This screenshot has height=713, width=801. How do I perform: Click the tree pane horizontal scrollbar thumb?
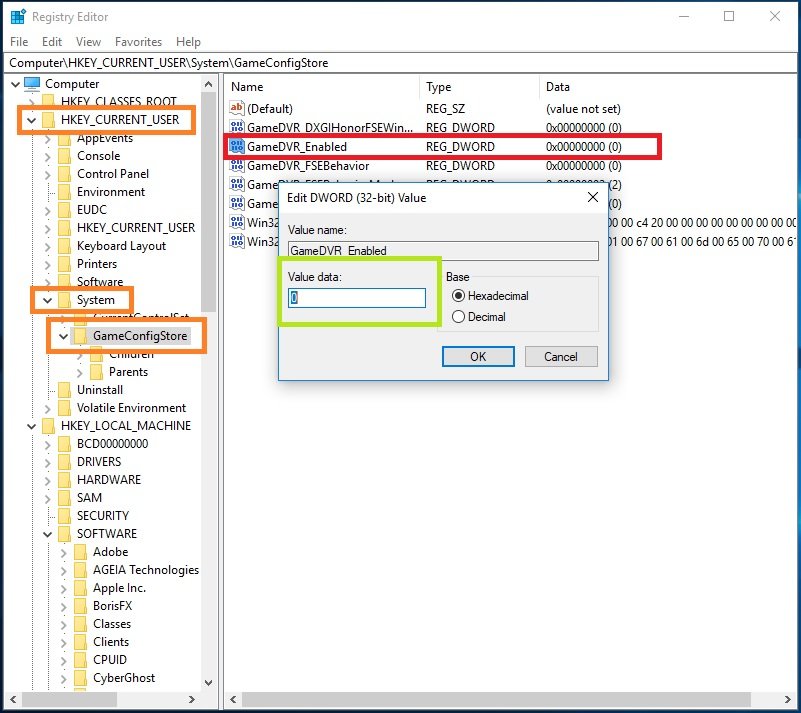click(69, 699)
